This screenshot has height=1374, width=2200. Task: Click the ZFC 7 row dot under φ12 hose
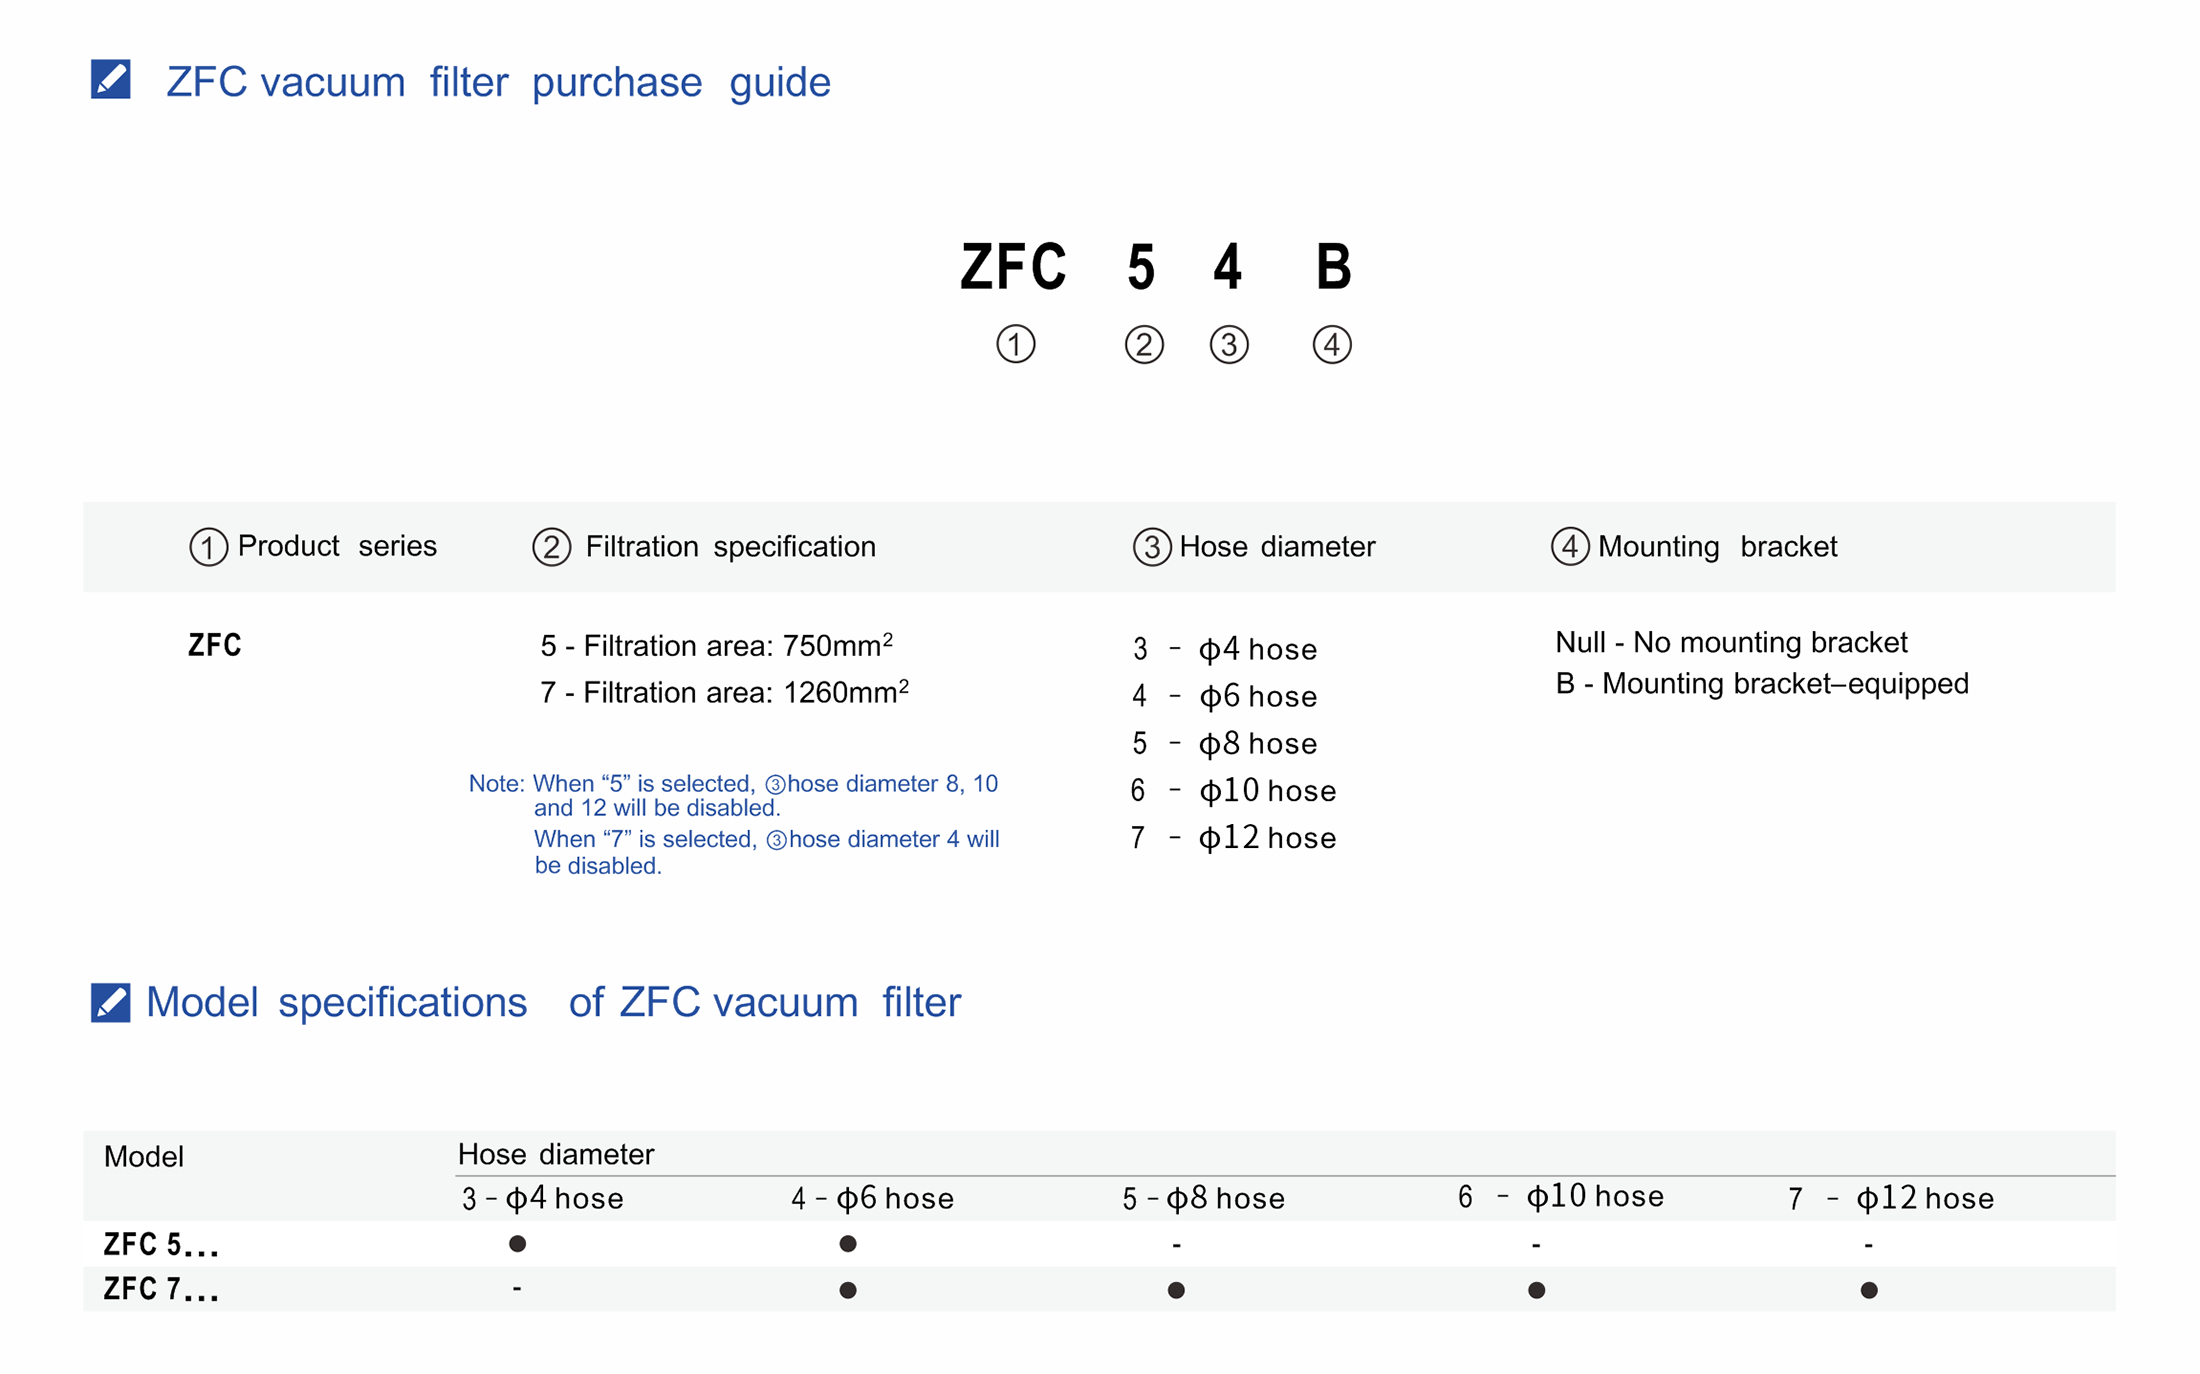click(x=1868, y=1290)
